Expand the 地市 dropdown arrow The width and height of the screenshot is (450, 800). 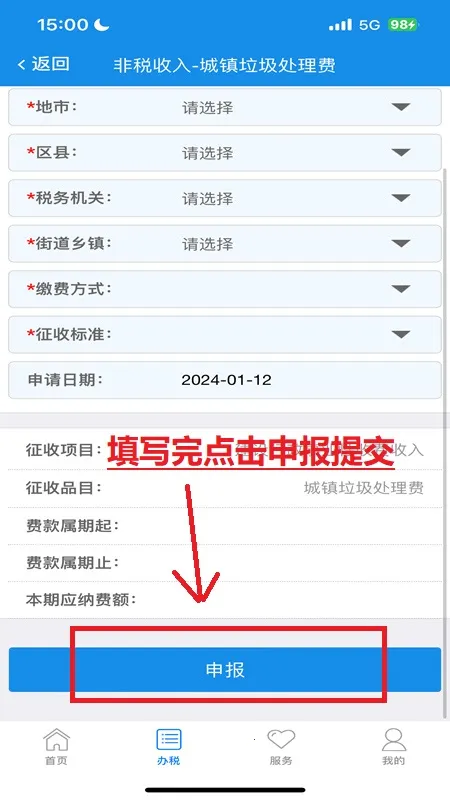401,107
